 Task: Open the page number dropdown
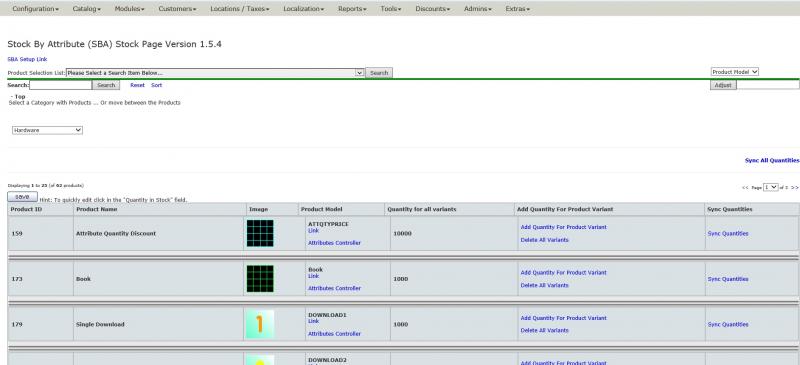click(770, 187)
